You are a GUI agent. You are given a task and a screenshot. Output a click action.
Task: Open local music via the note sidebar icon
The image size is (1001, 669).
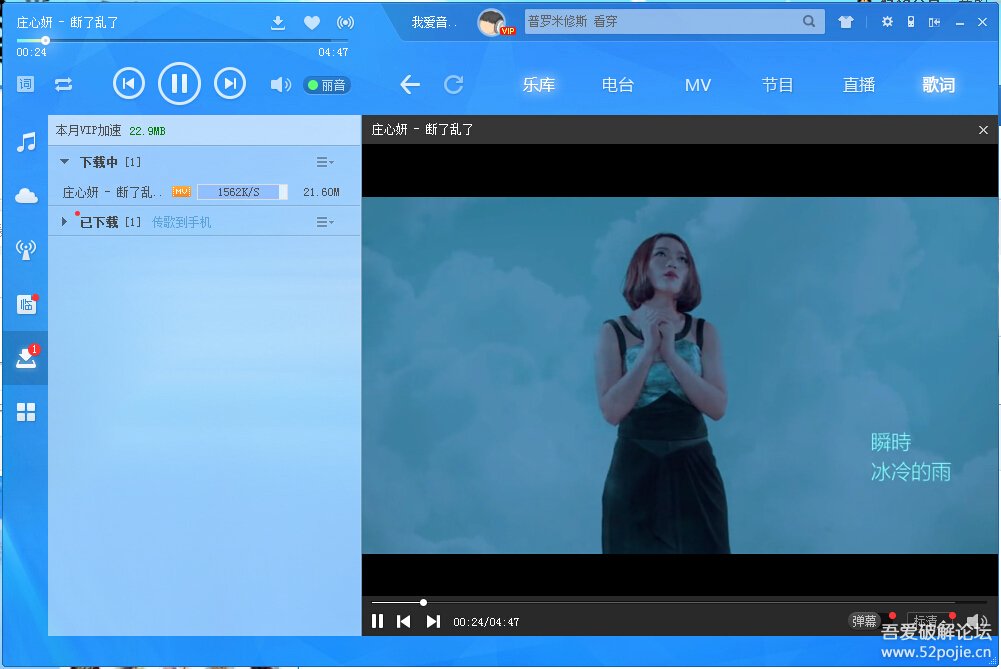tap(26, 142)
